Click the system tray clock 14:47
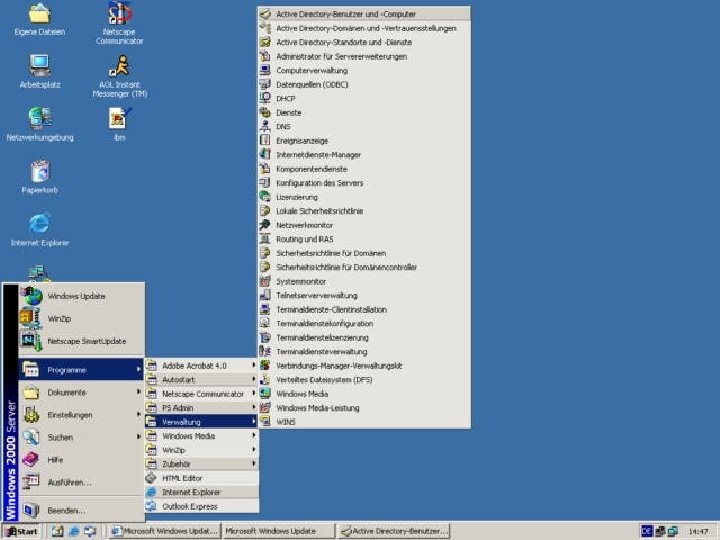This screenshot has width=720, height=540. coord(698,532)
